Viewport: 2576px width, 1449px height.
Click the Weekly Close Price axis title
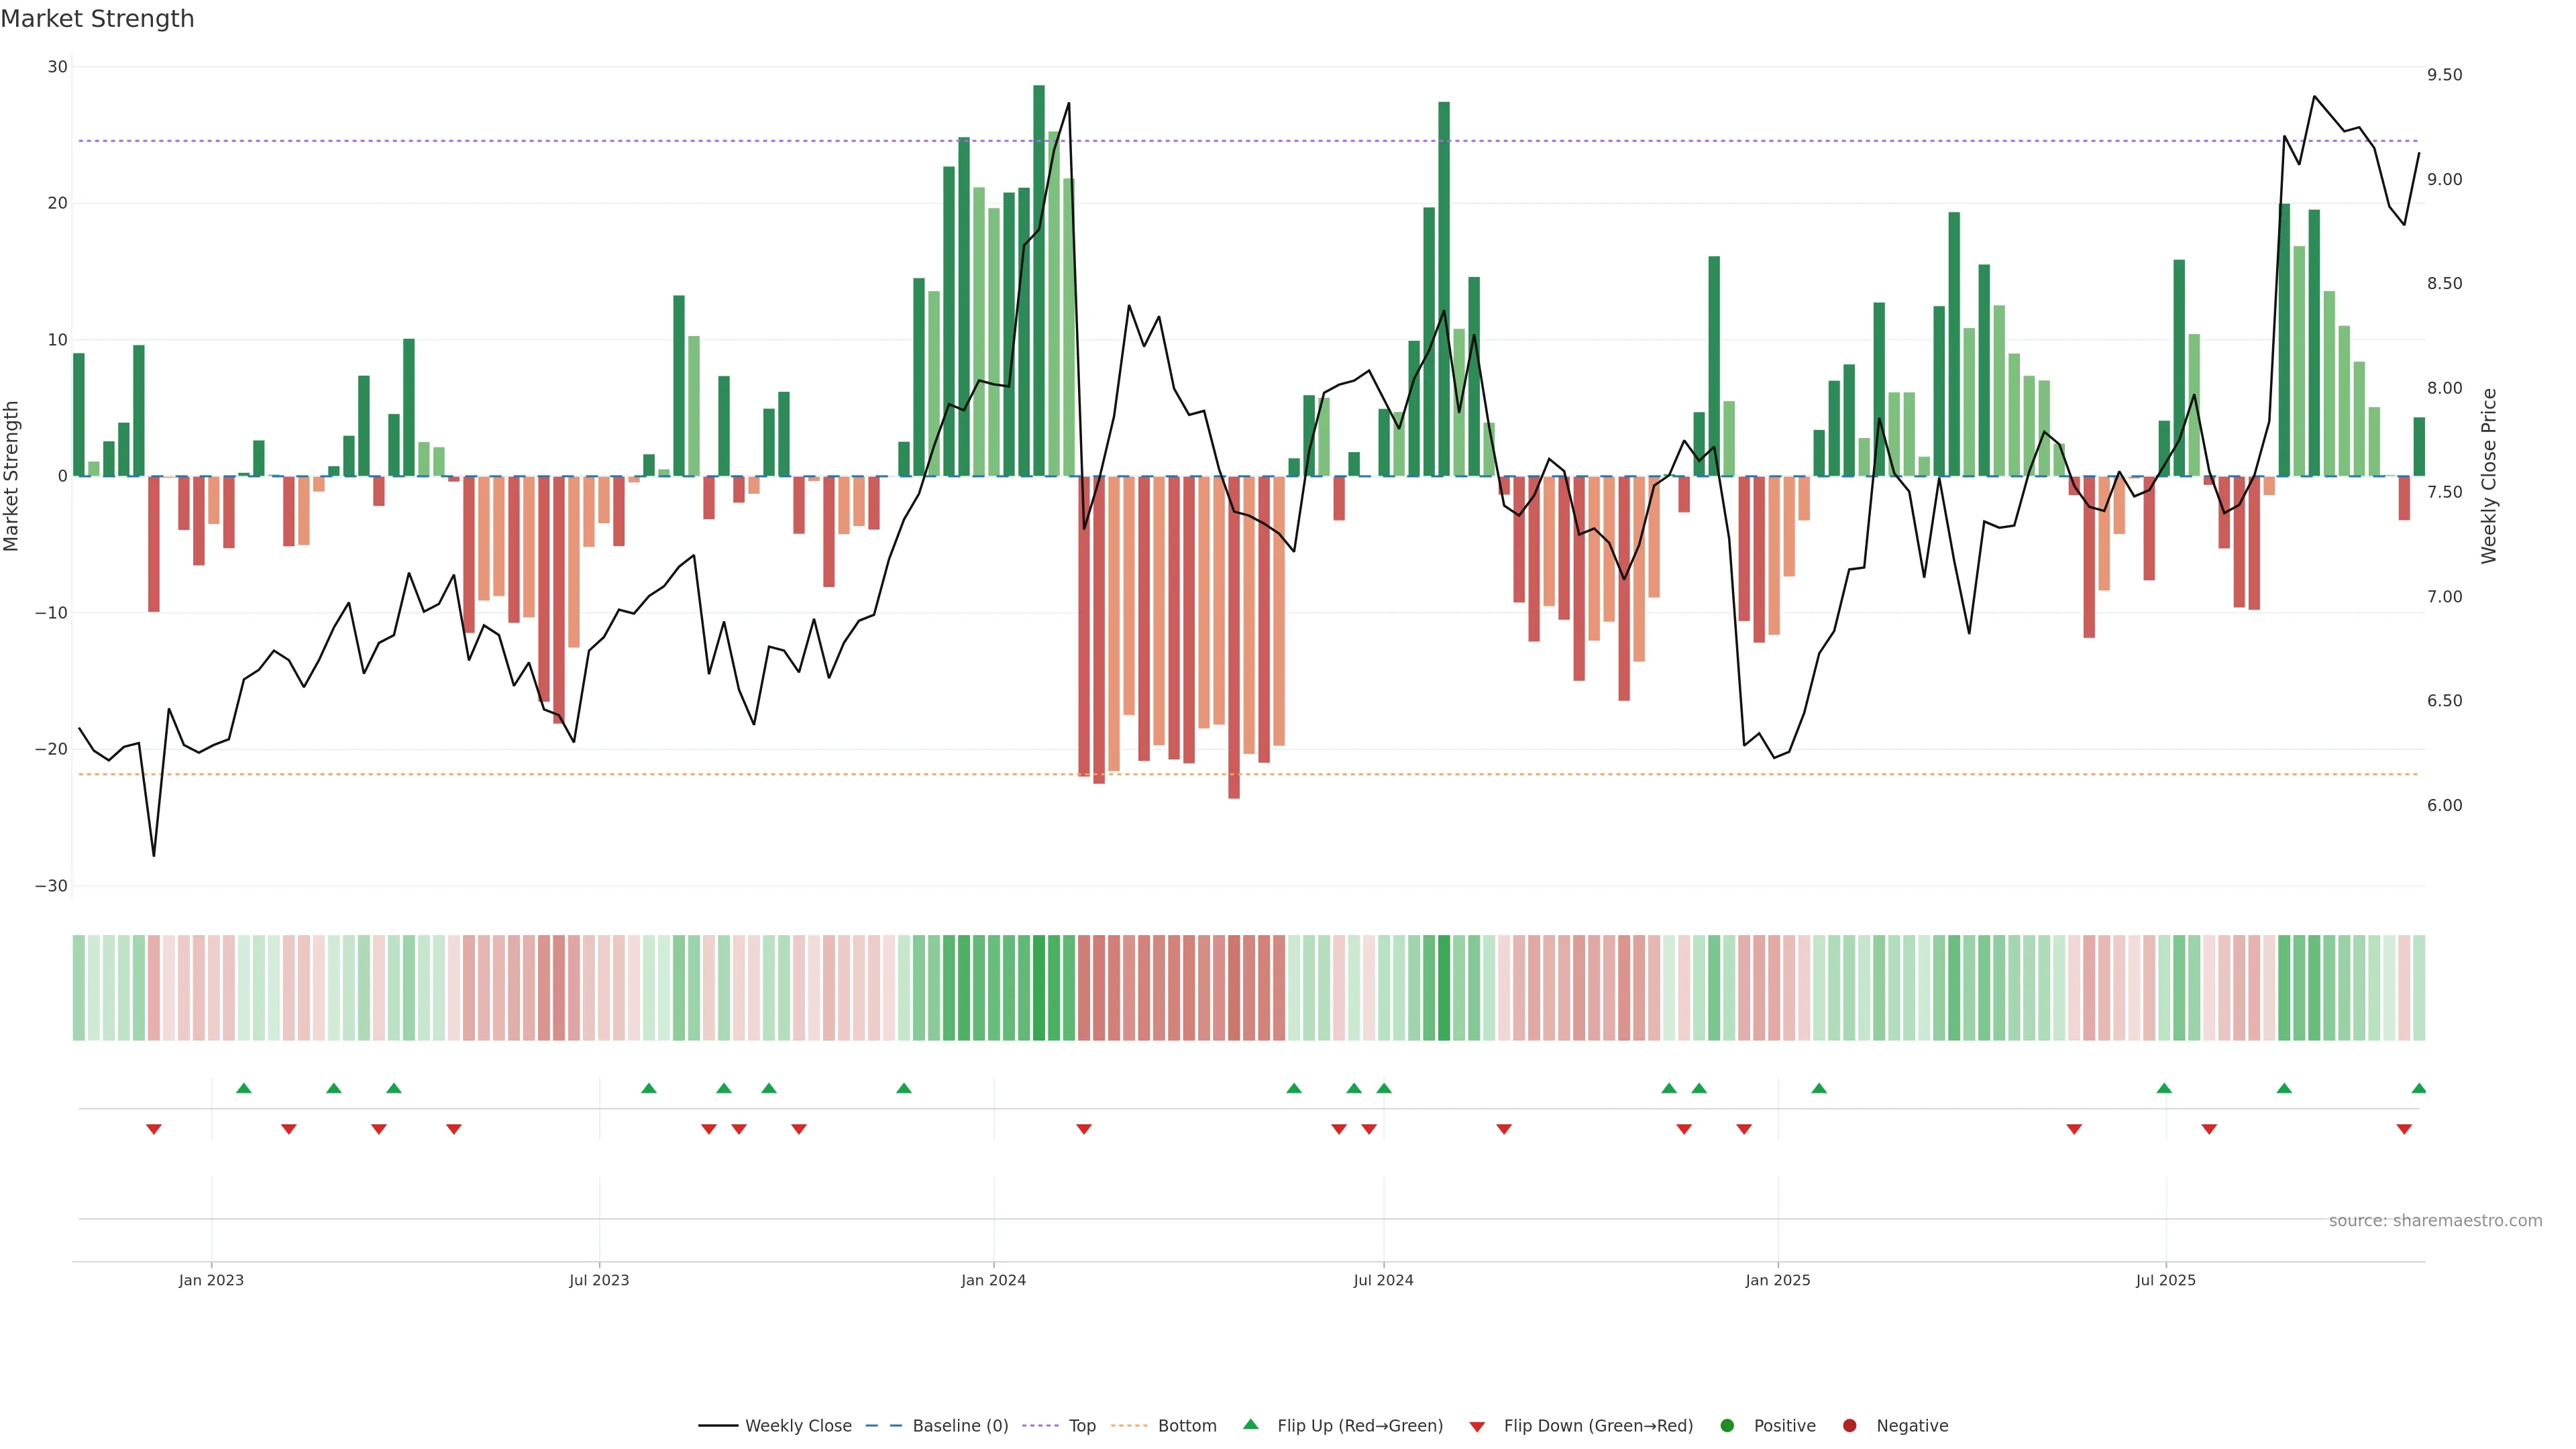tap(2489, 476)
